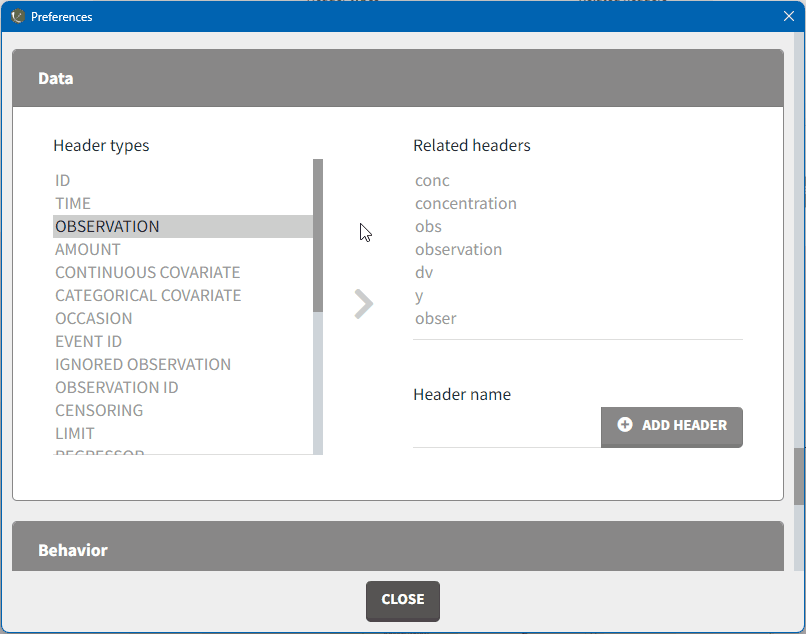The width and height of the screenshot is (806, 634).
Task: Choose EVENT ID header type
Action: [88, 342]
